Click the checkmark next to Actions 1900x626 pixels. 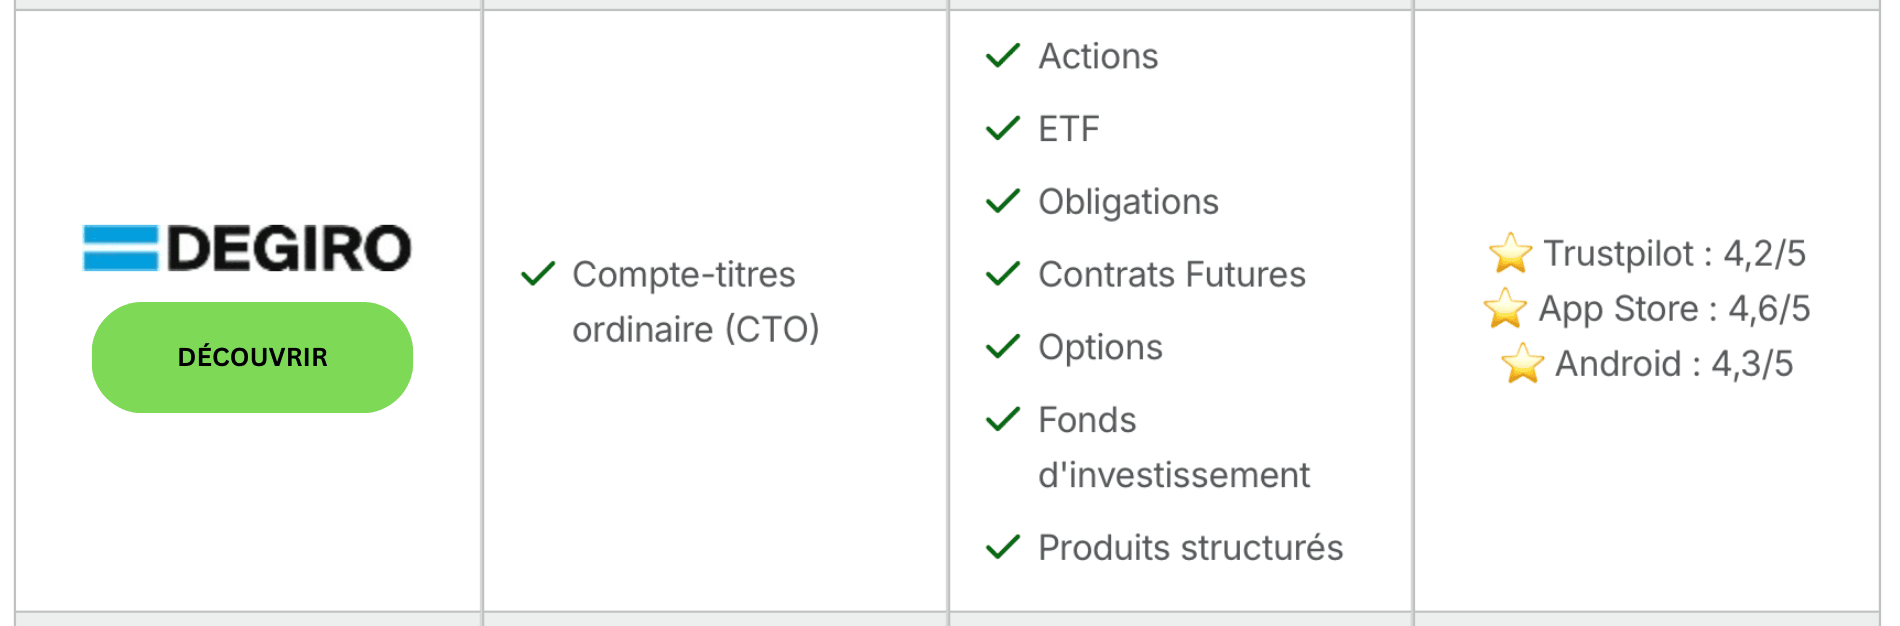tap(1003, 56)
